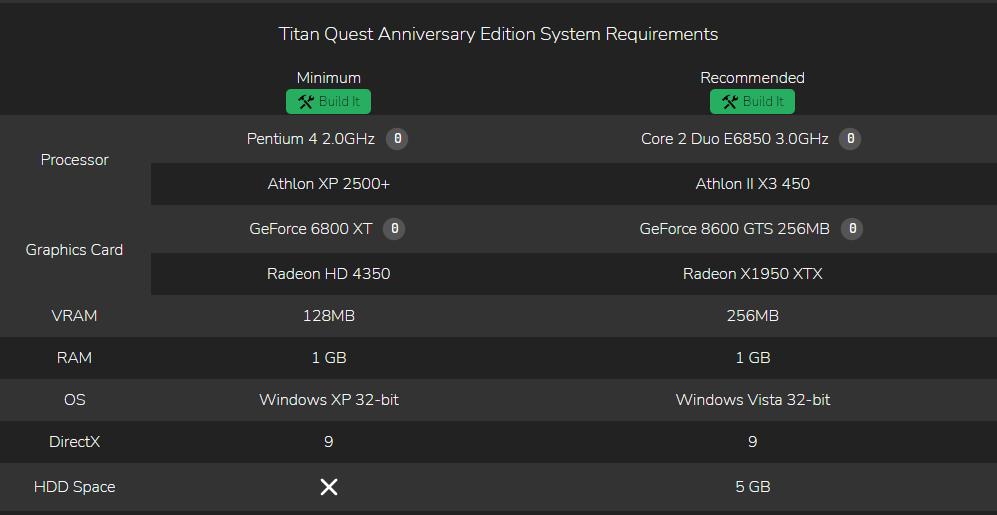Click the GeForce 8600 GTS 256MB entry

click(x=734, y=229)
